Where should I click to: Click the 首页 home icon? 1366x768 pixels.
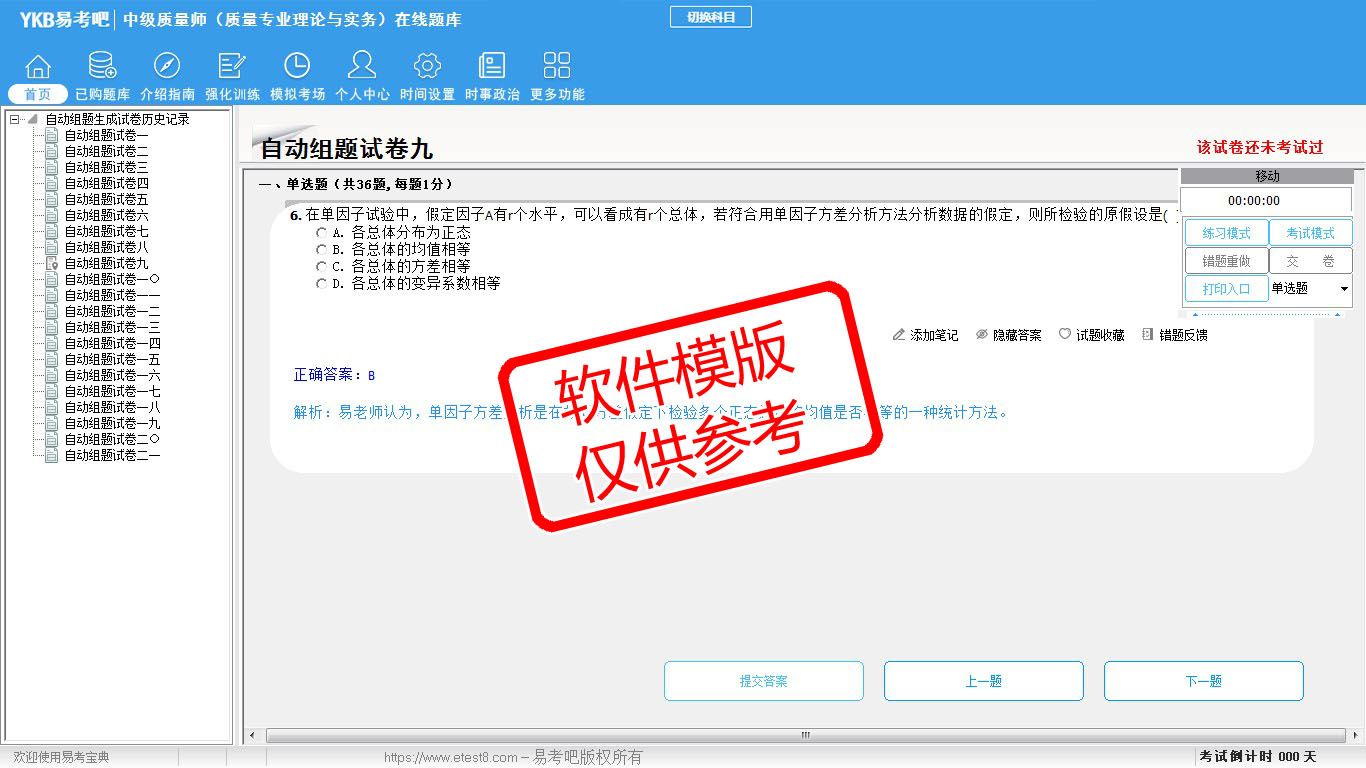38,67
